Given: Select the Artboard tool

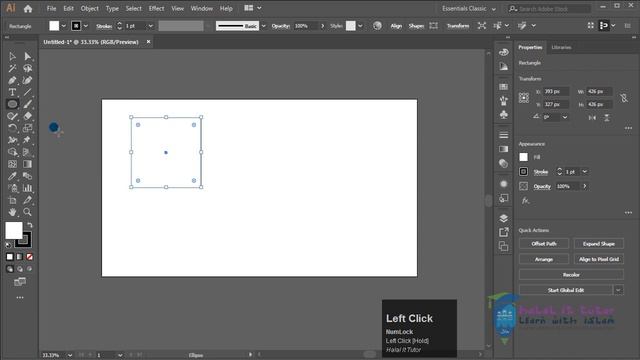Looking at the screenshot, I should (x=12, y=200).
